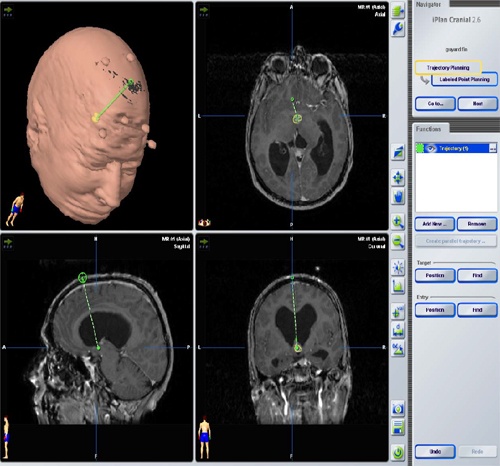The height and width of the screenshot is (466, 500).
Task: Click the Undo button
Action: [435, 452]
